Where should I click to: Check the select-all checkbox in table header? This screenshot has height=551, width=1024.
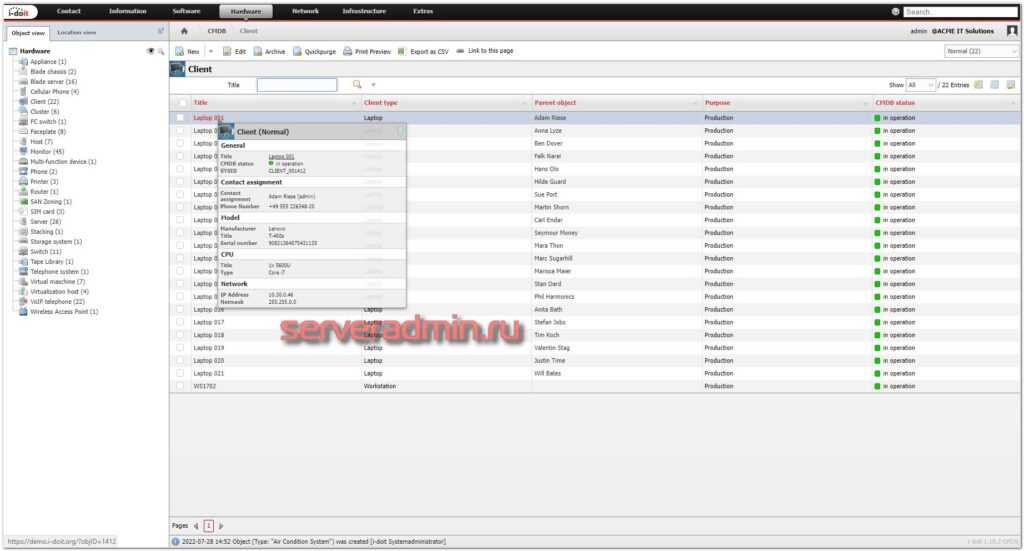point(182,102)
